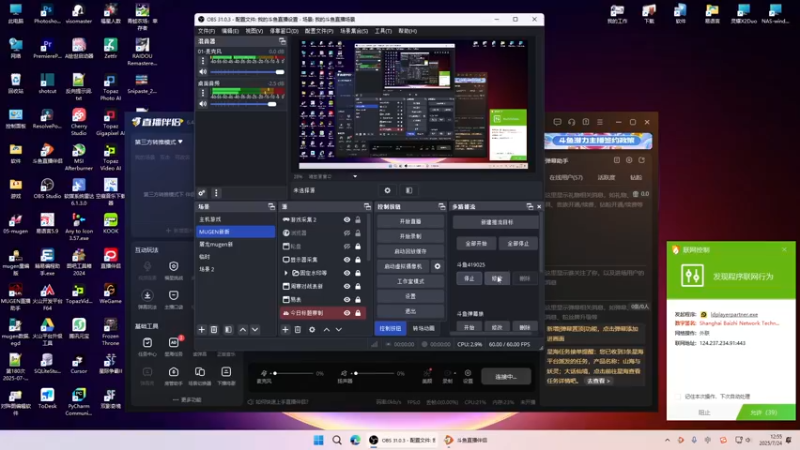This screenshot has height=450, width=800.
Task: Click 开始直播 start streaming button
Action: pos(410,222)
